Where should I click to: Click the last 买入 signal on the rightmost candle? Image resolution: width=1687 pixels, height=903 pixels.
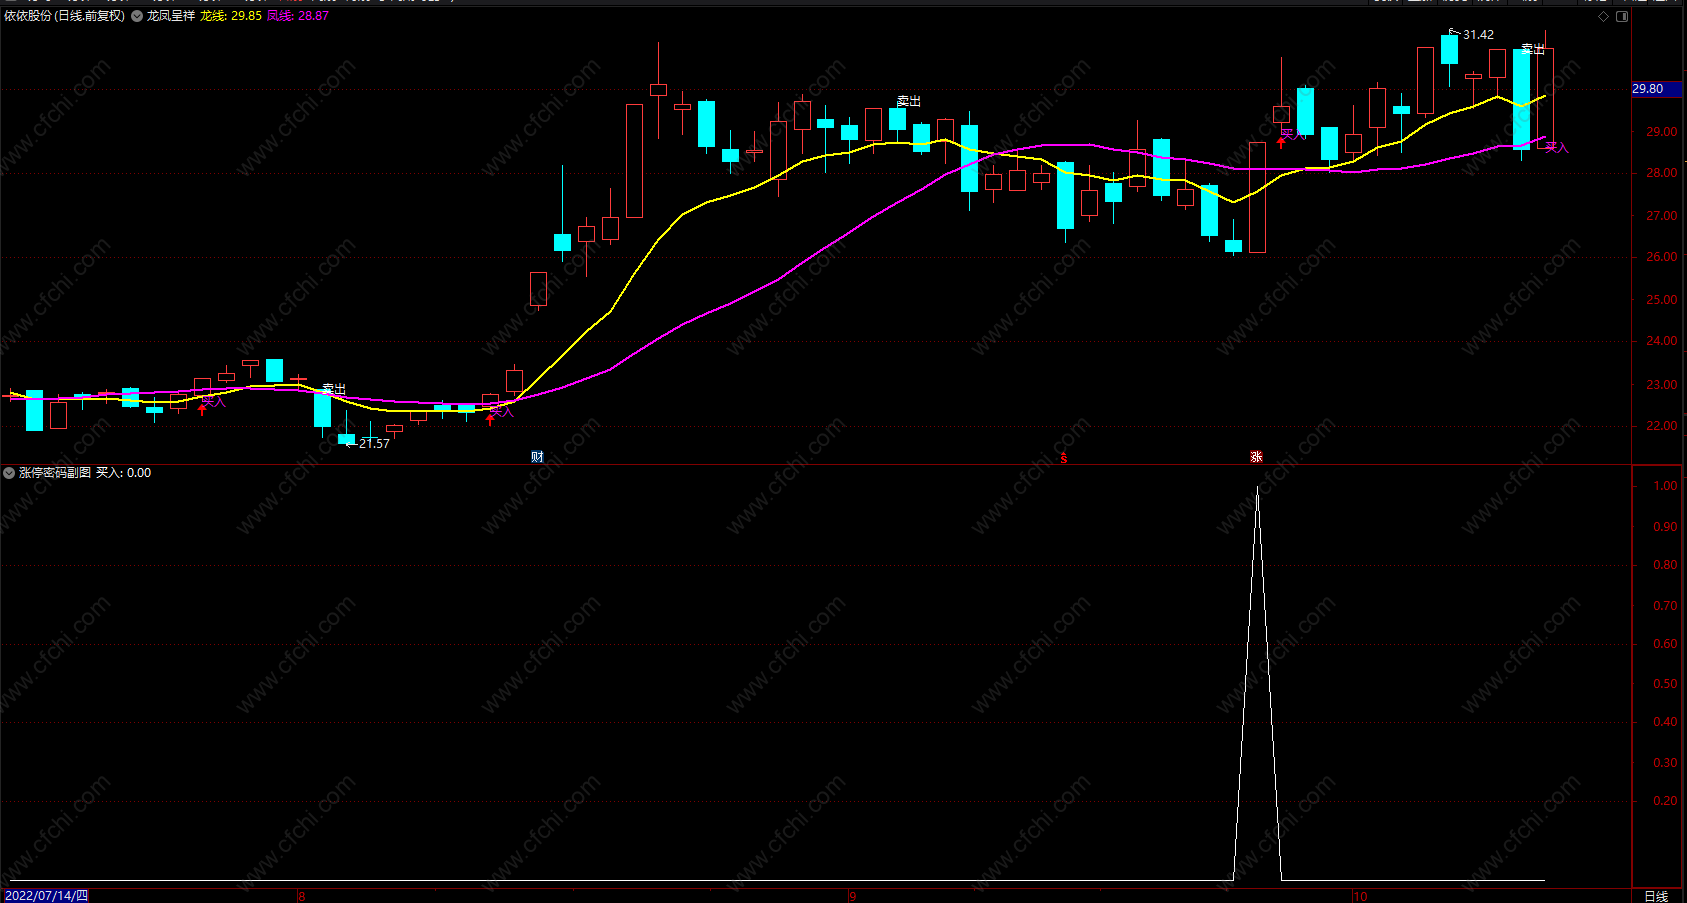1557,148
